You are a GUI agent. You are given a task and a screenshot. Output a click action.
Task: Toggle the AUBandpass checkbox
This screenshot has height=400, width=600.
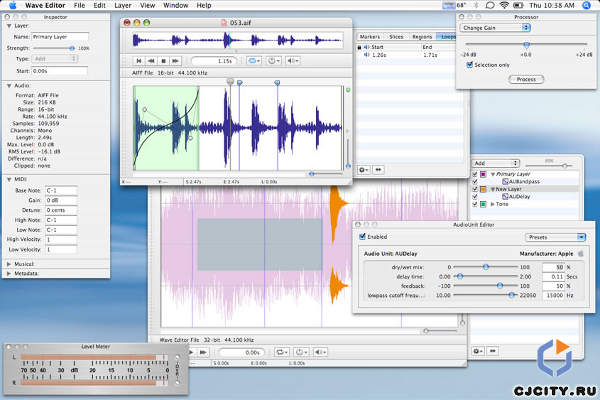point(475,181)
